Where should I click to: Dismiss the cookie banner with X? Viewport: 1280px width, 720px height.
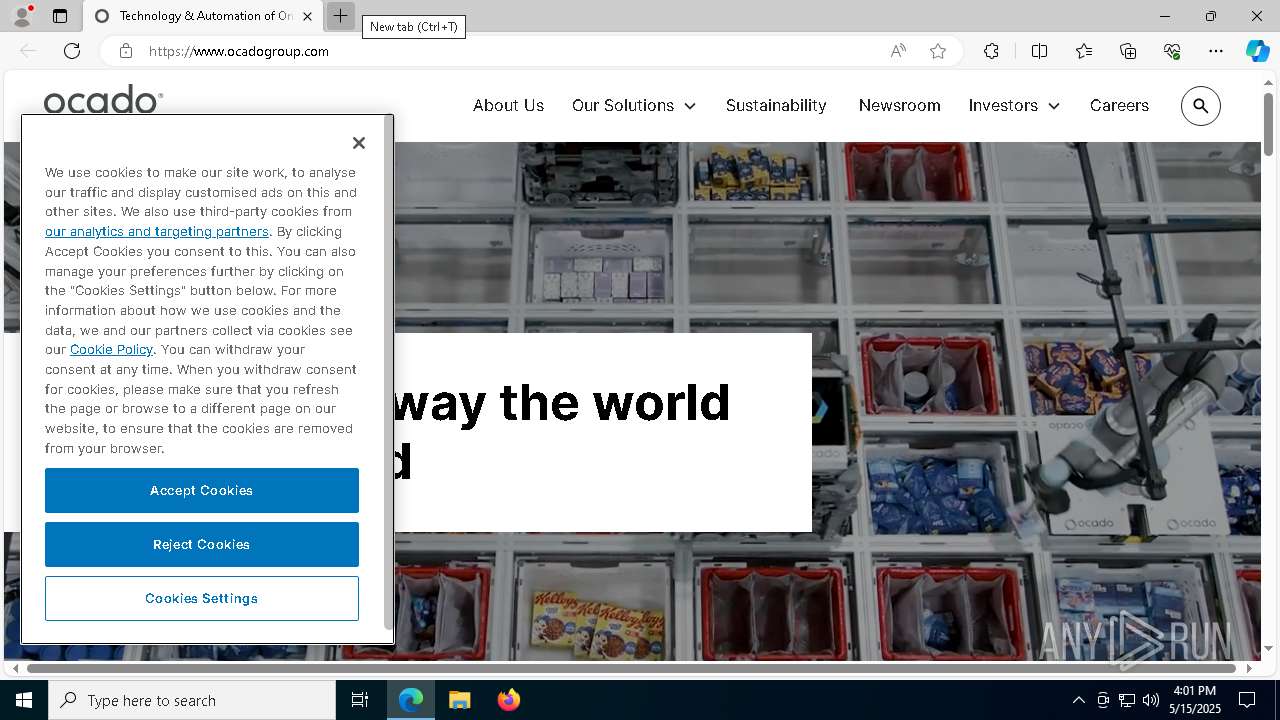click(359, 143)
